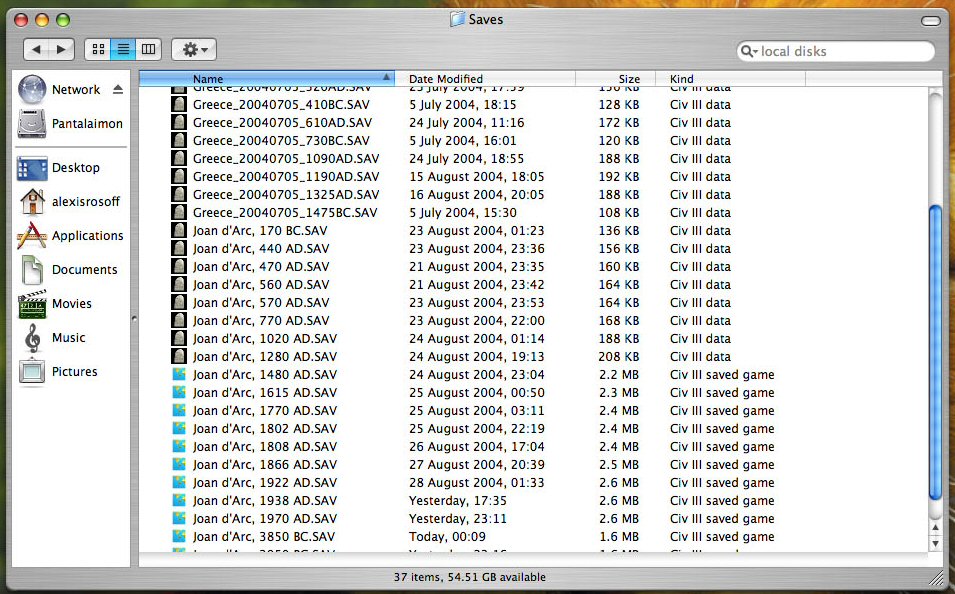Click the icon of Joan d'Arc, 1970 AD.SAV
The image size is (955, 594).
coord(178,518)
